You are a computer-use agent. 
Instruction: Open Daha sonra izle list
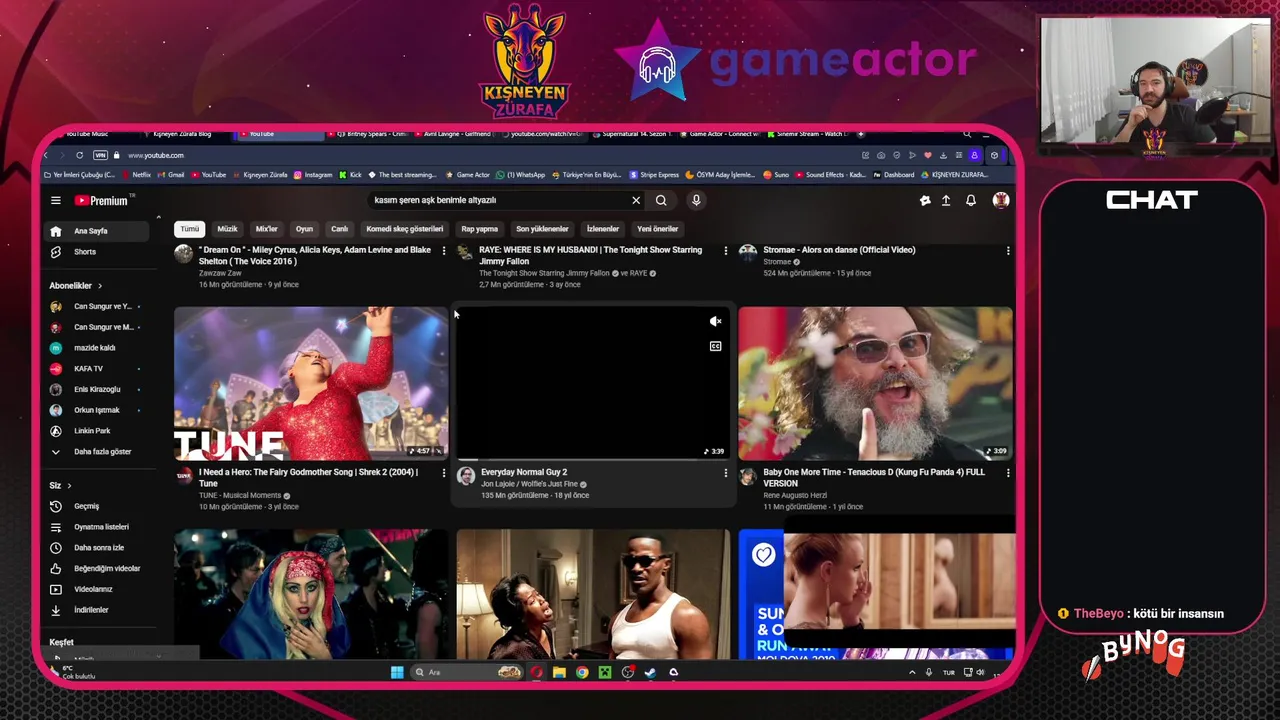tap(98, 548)
